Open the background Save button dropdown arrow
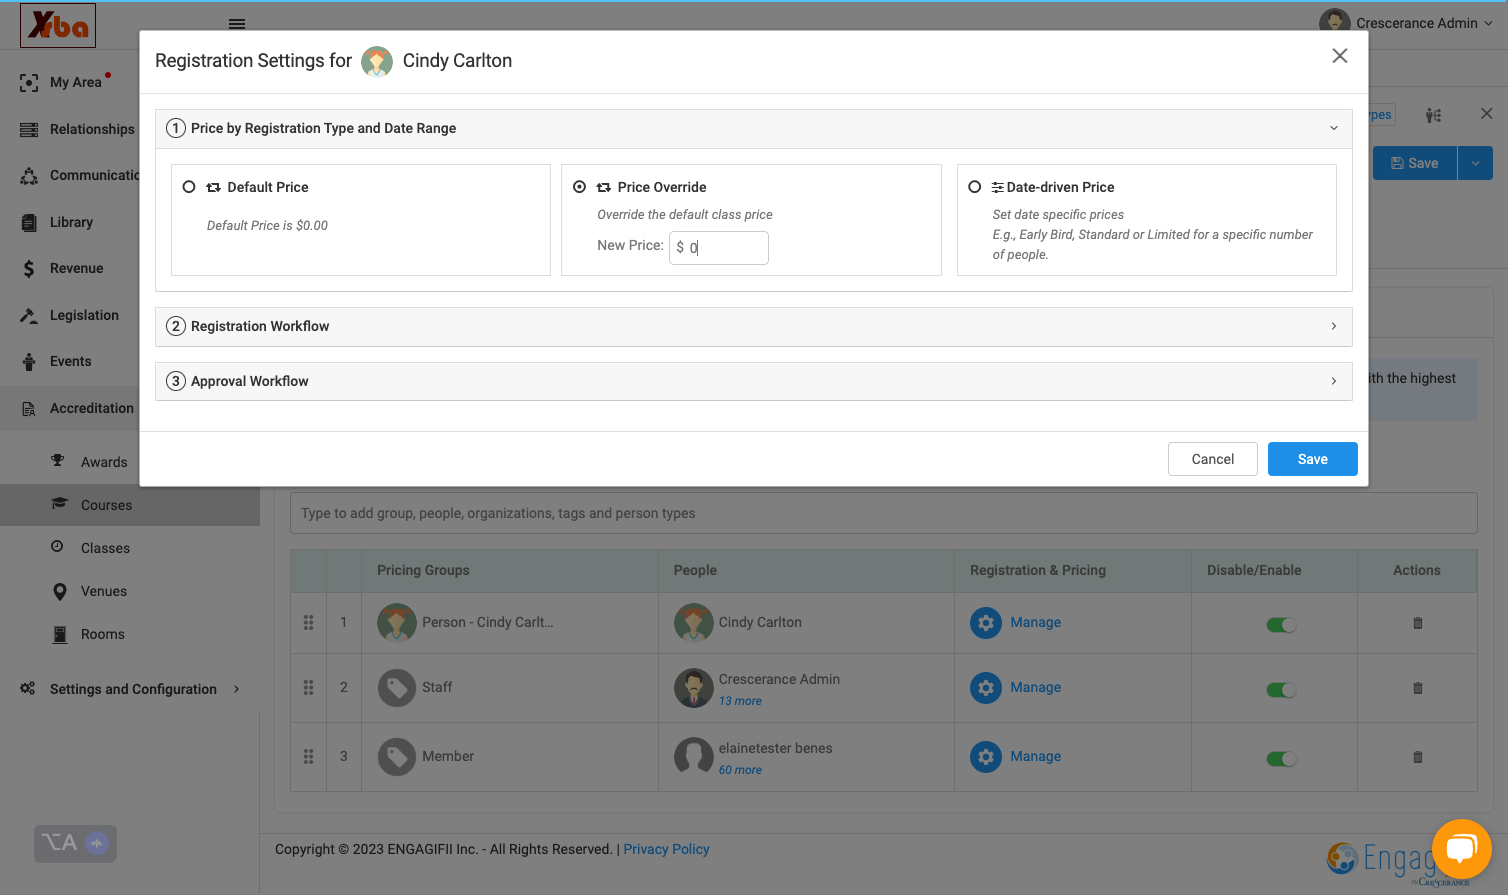 1475,163
